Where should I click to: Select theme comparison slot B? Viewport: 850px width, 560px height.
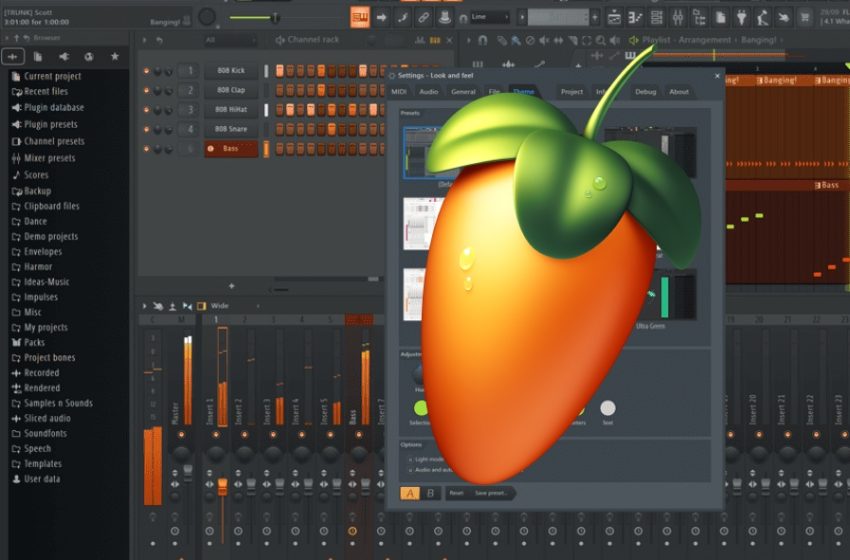[x=430, y=493]
